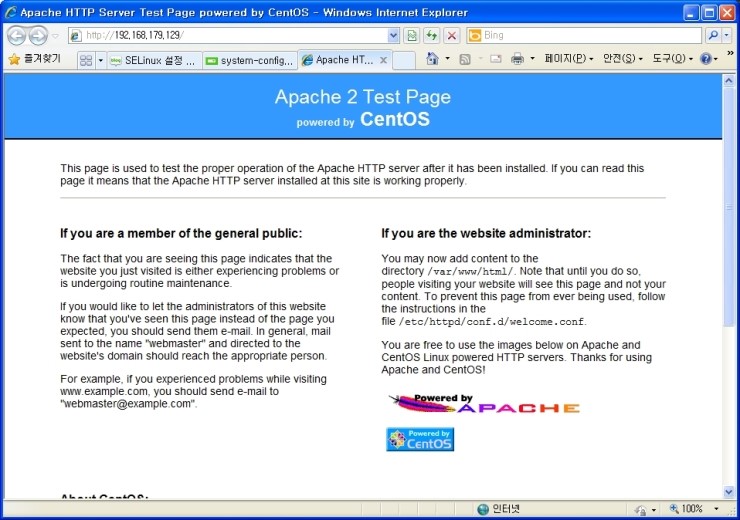Image resolution: width=740 pixels, height=520 pixels.
Task: Open search provider dropdown beside magnifier
Action: click(x=727, y=35)
